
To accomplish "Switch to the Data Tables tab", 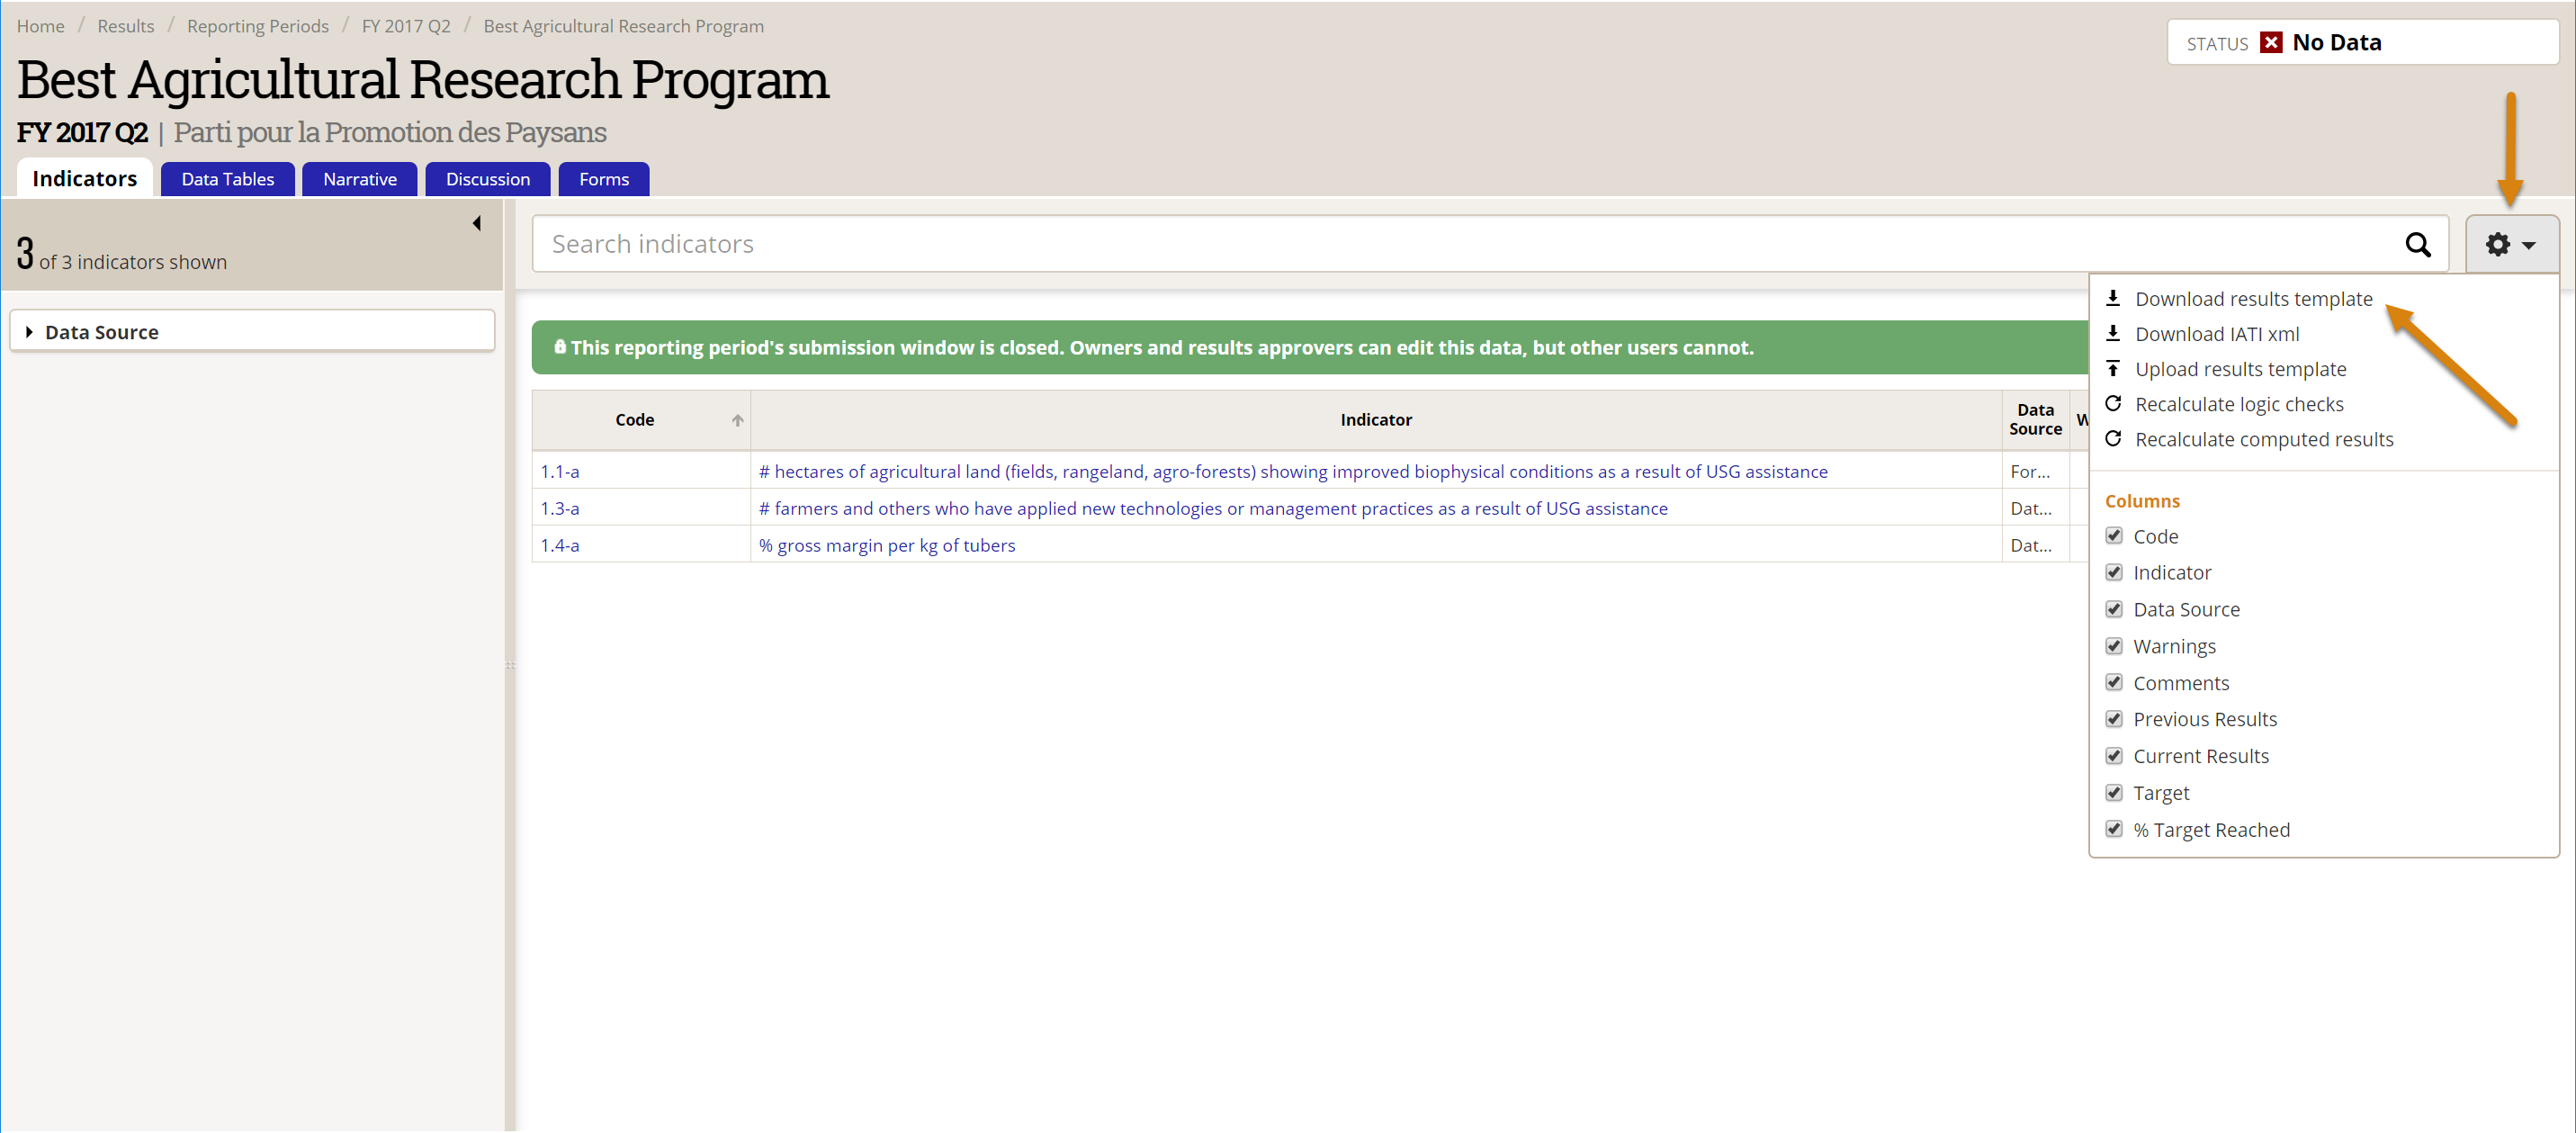I will pos(227,179).
